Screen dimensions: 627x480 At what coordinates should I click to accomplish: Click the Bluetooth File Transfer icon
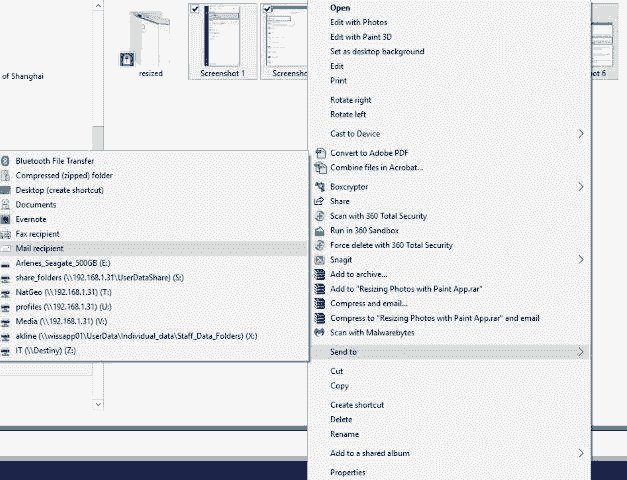point(5,161)
